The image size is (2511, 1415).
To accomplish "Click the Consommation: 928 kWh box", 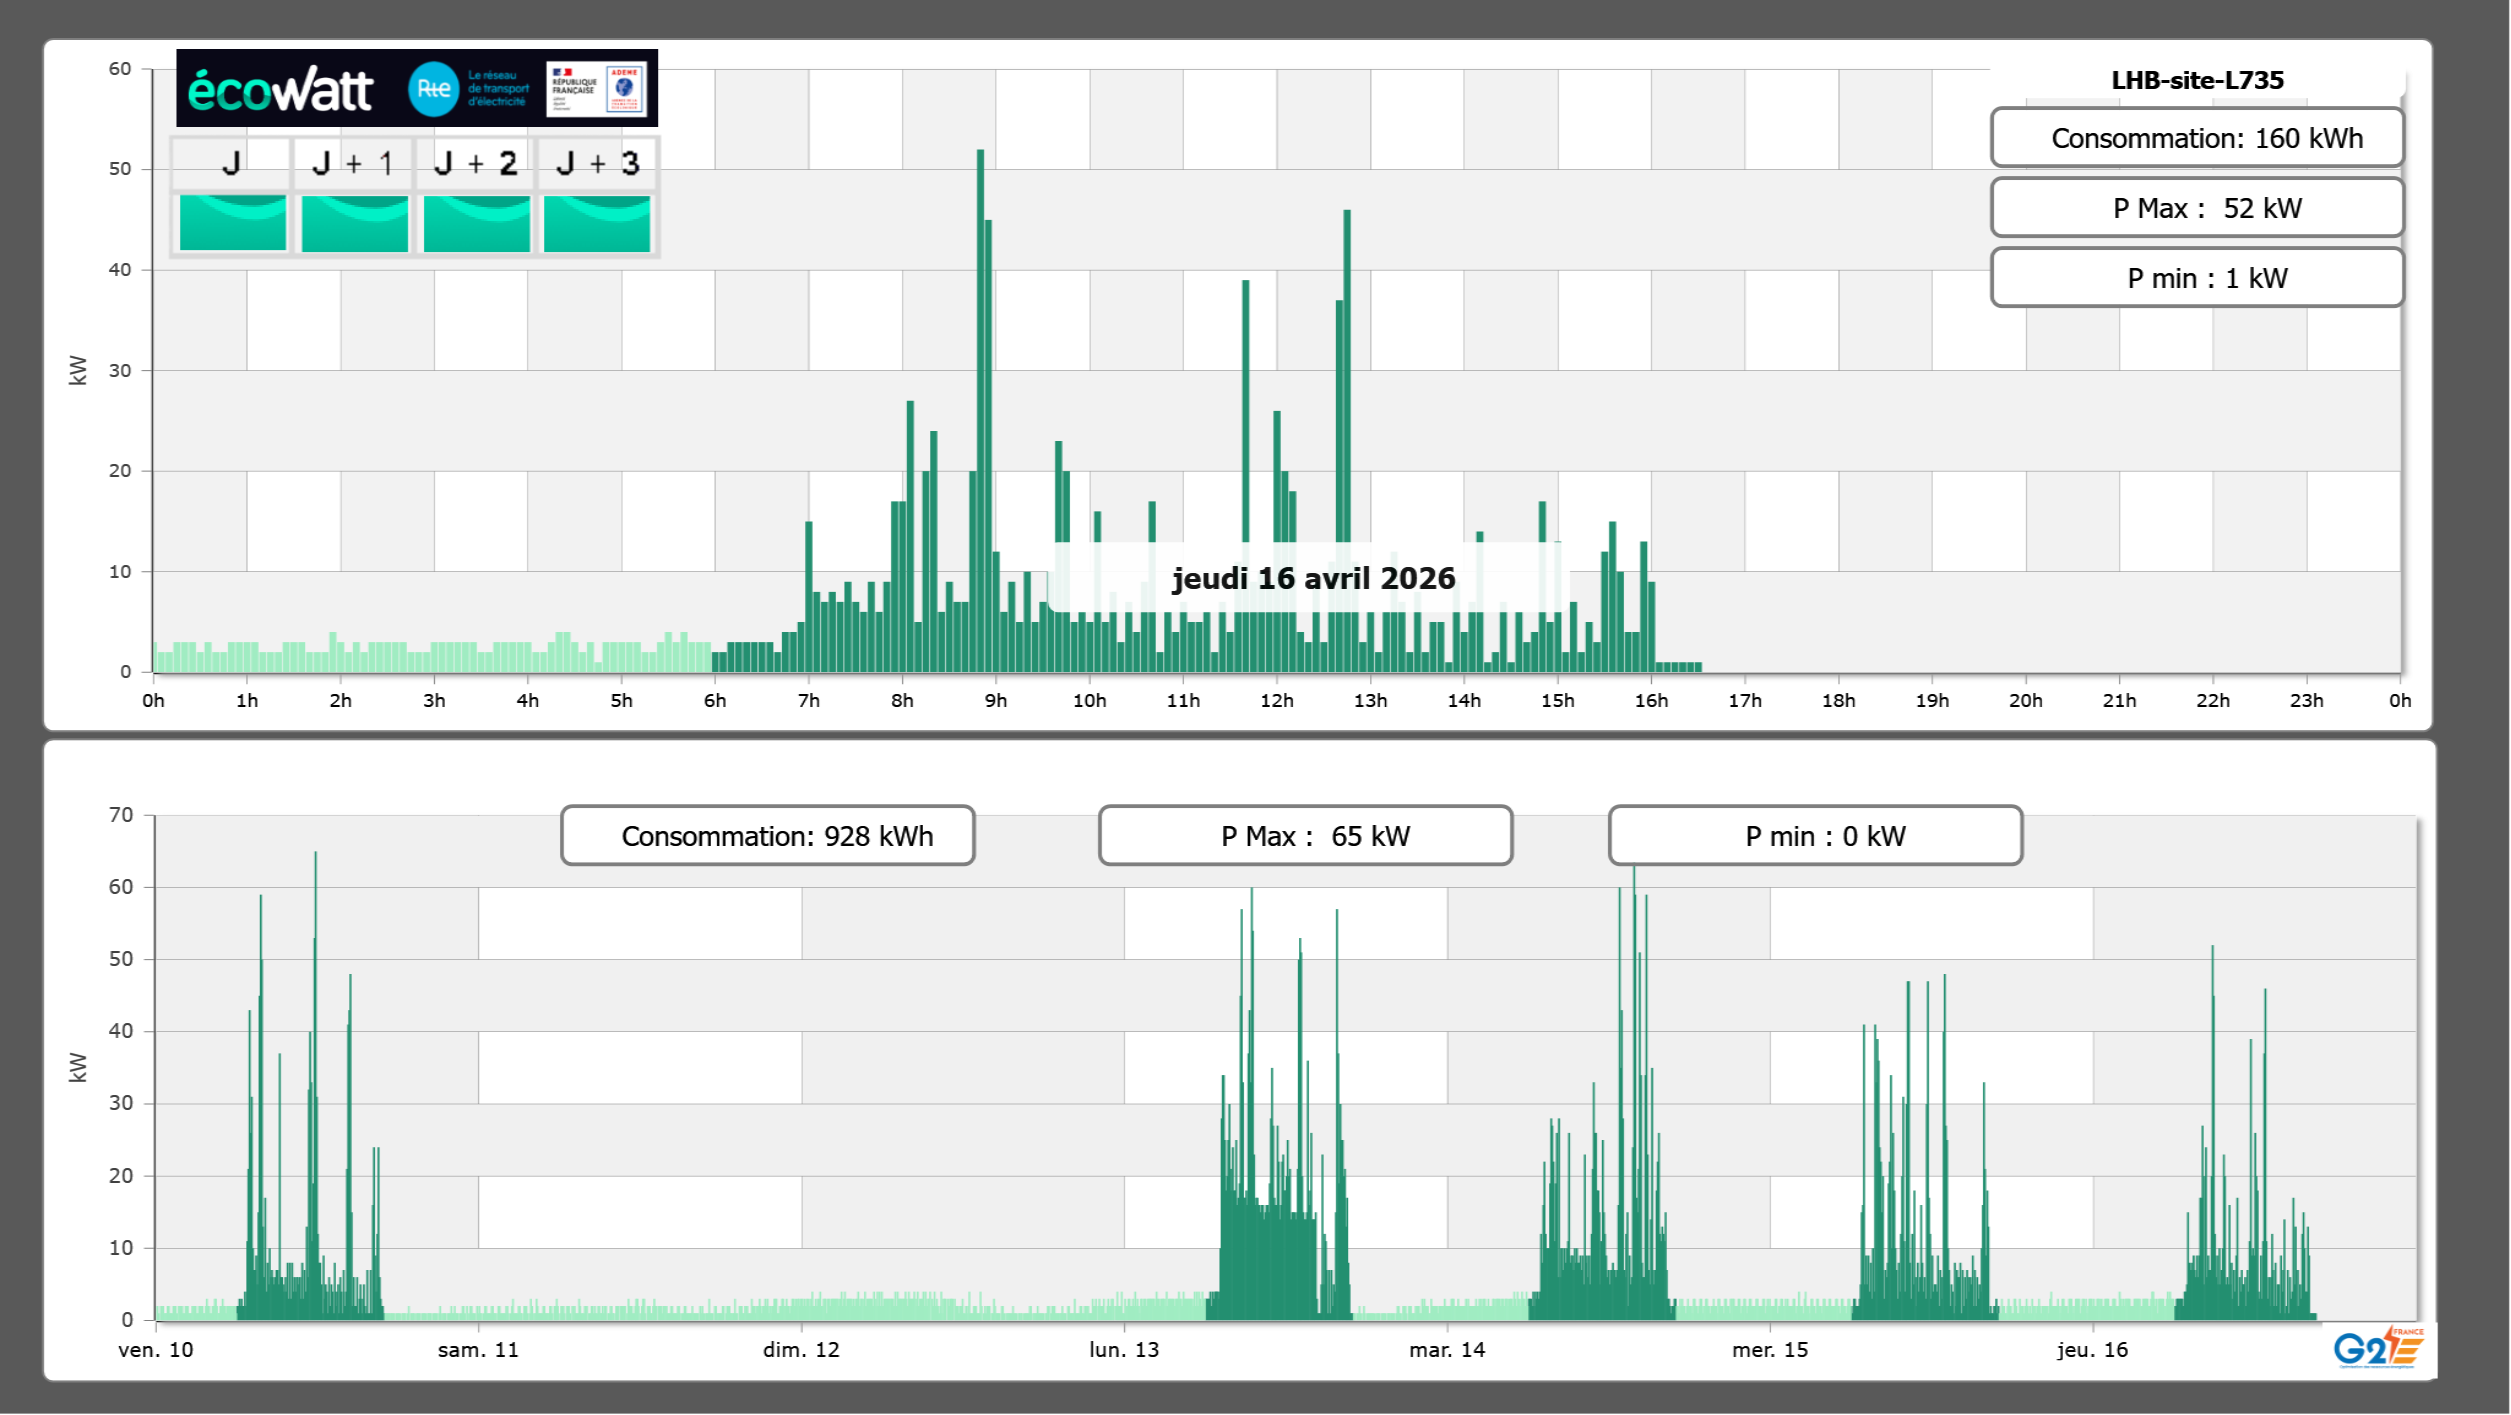I will pos(767,836).
